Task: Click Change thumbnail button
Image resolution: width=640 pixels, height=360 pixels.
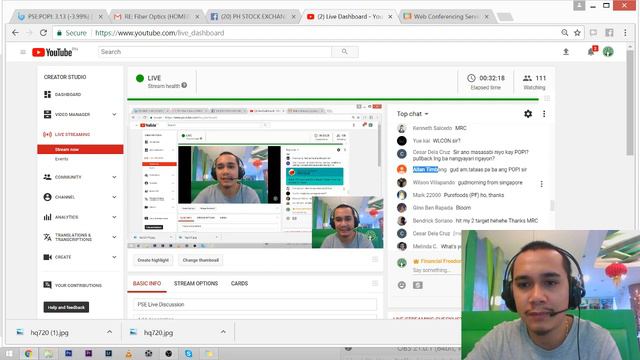Action: click(200, 260)
